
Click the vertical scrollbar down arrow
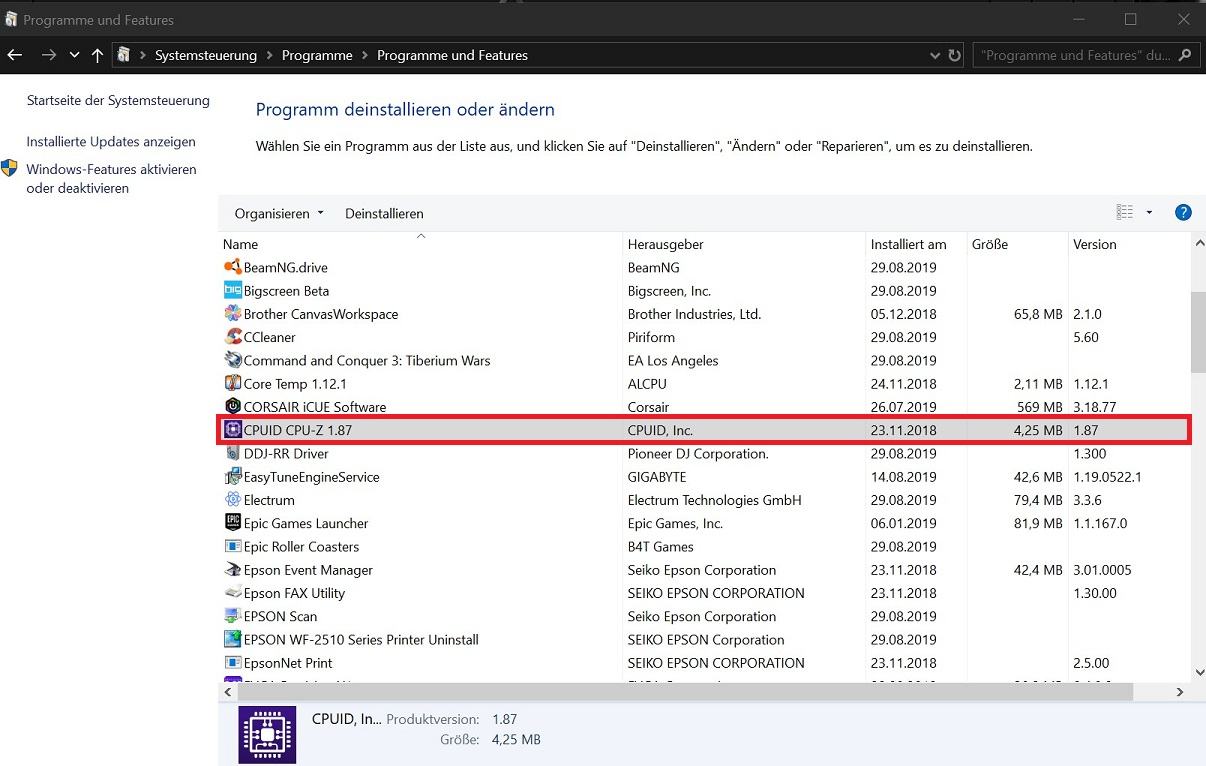click(1199, 674)
